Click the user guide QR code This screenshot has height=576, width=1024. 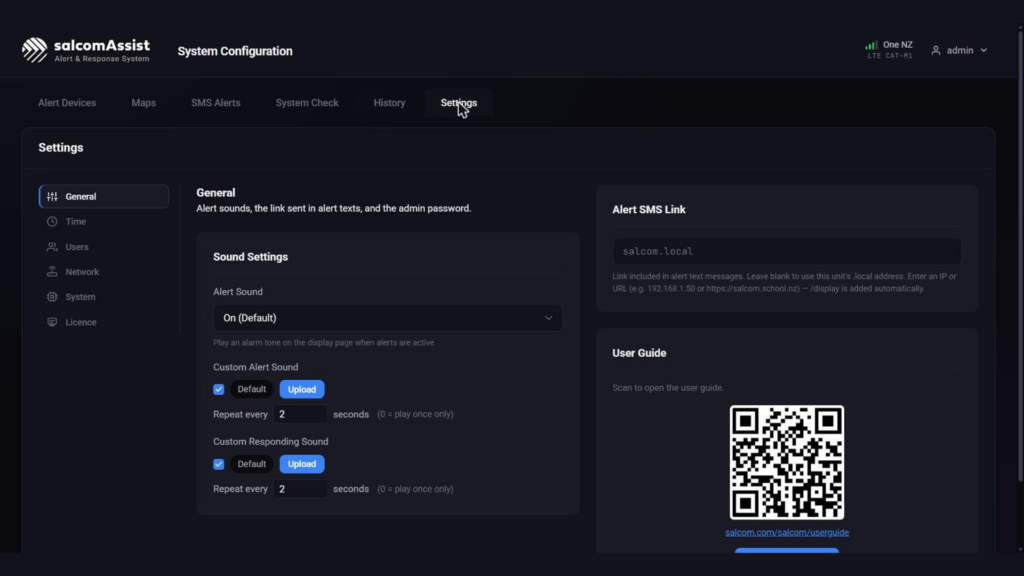tap(787, 462)
